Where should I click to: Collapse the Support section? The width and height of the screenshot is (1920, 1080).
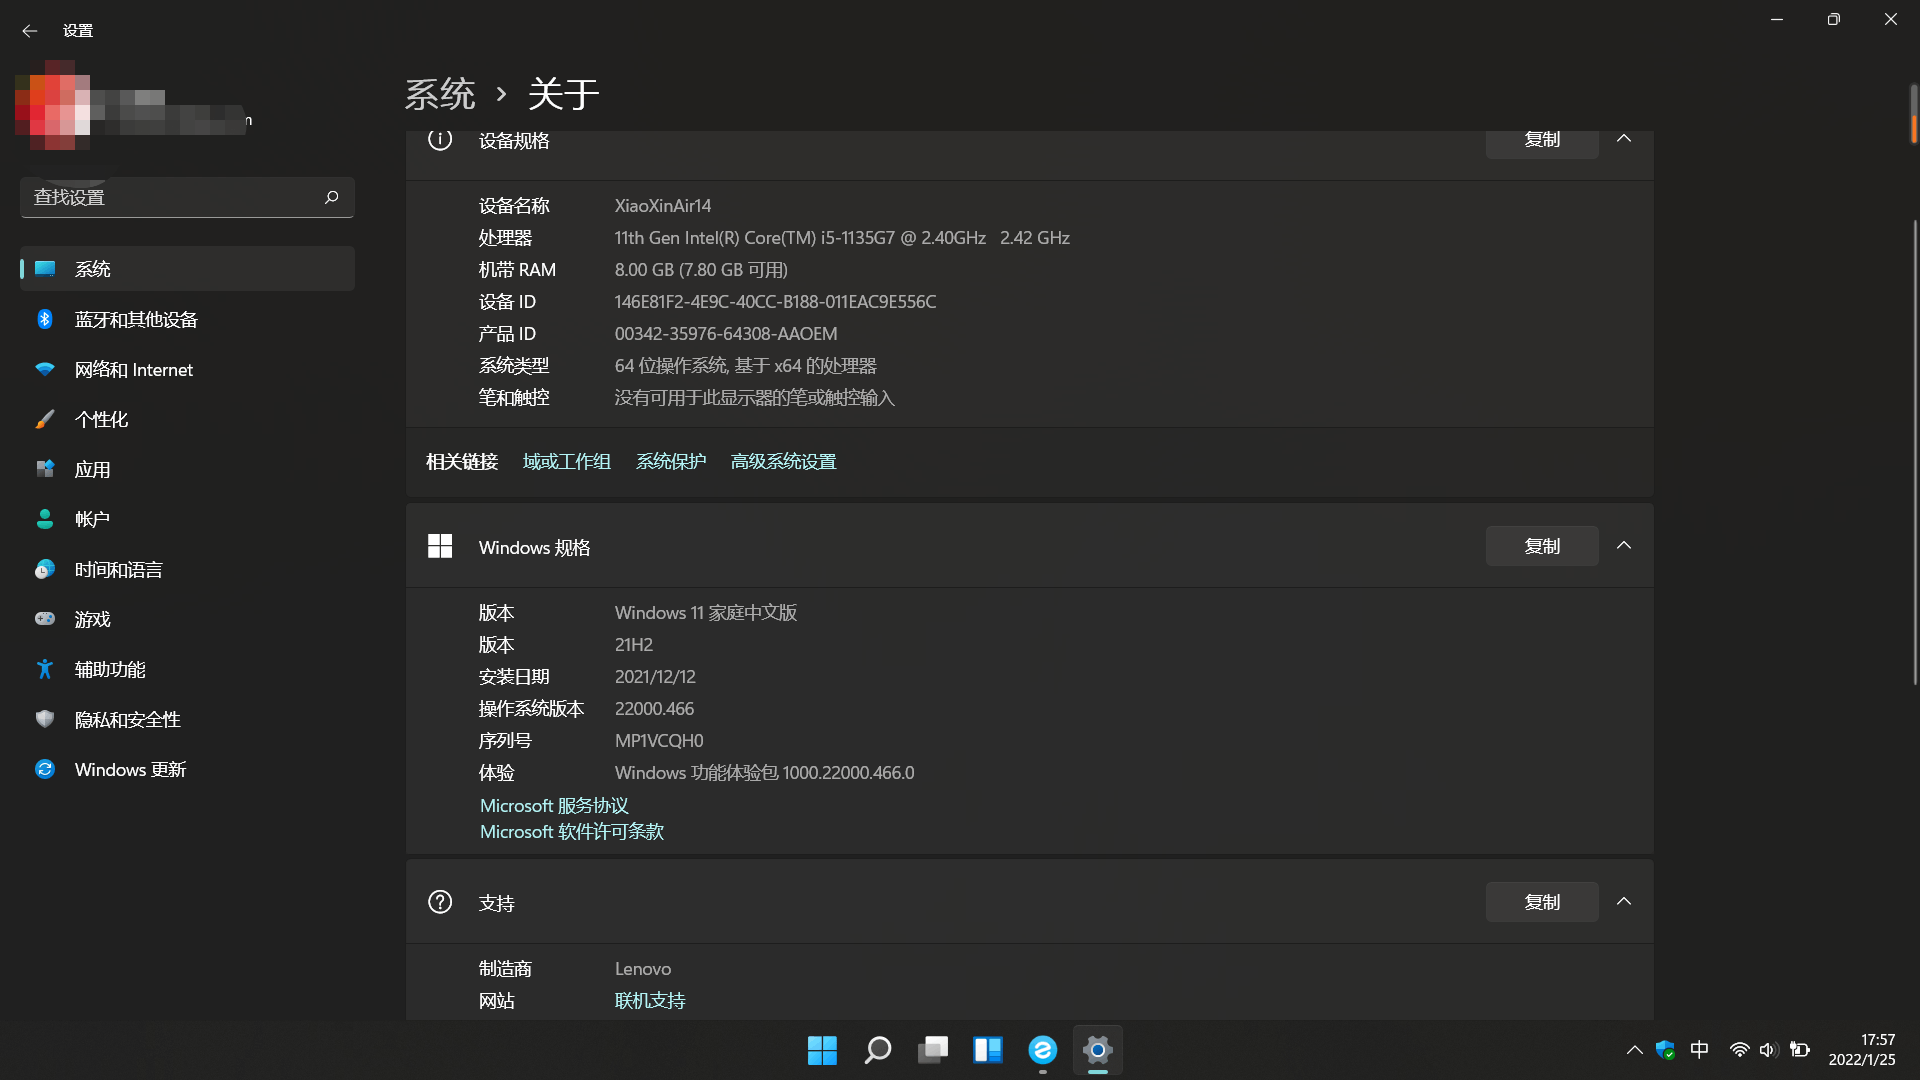click(1624, 902)
